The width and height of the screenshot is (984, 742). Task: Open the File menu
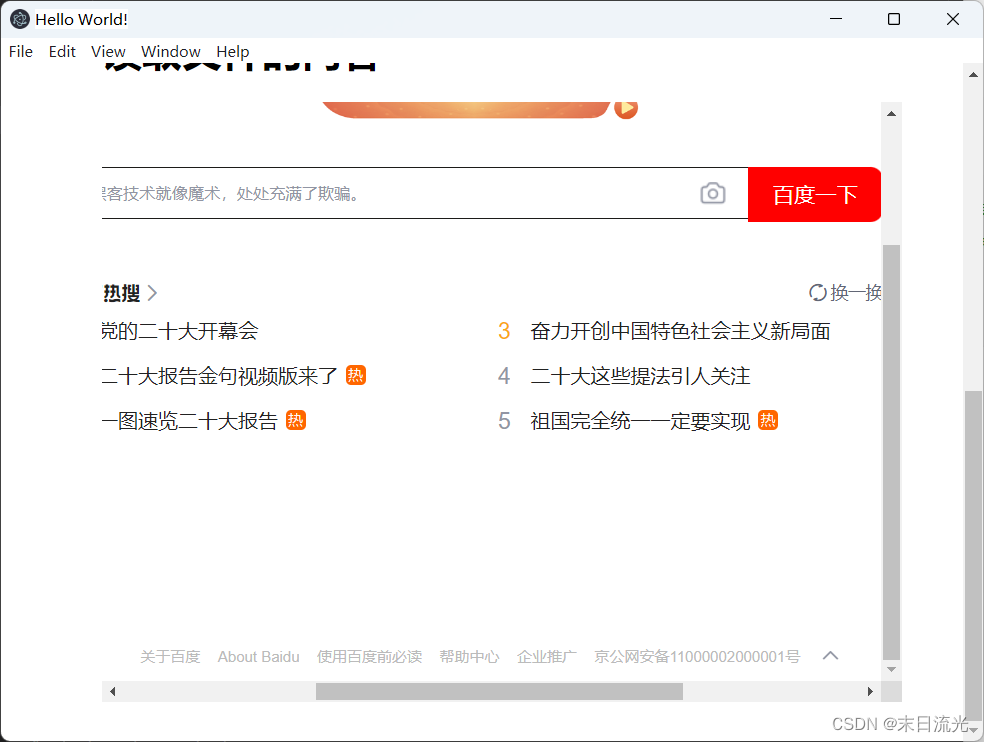click(21, 51)
